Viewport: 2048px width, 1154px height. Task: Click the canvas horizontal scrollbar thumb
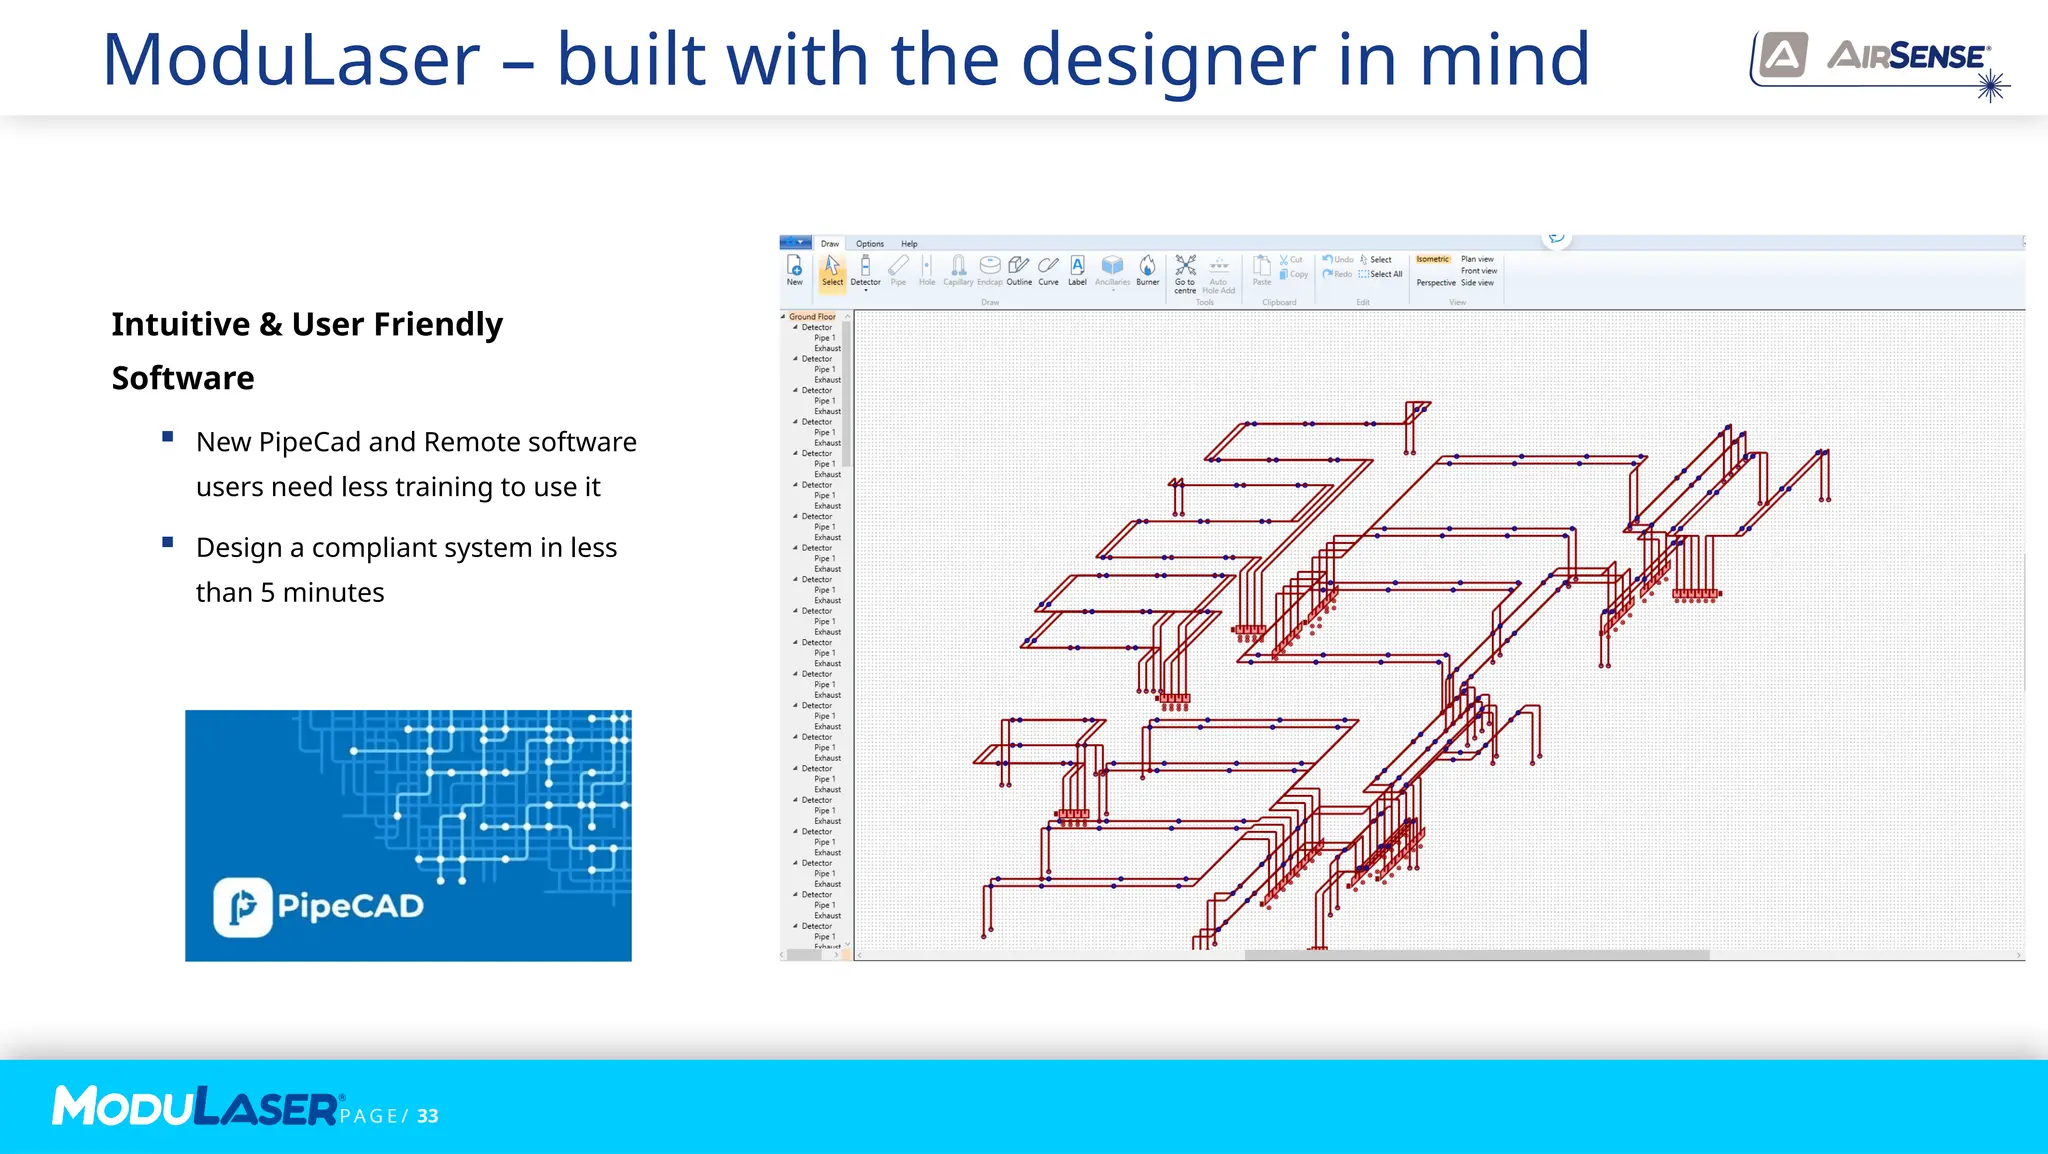pyautogui.click(x=1476, y=955)
